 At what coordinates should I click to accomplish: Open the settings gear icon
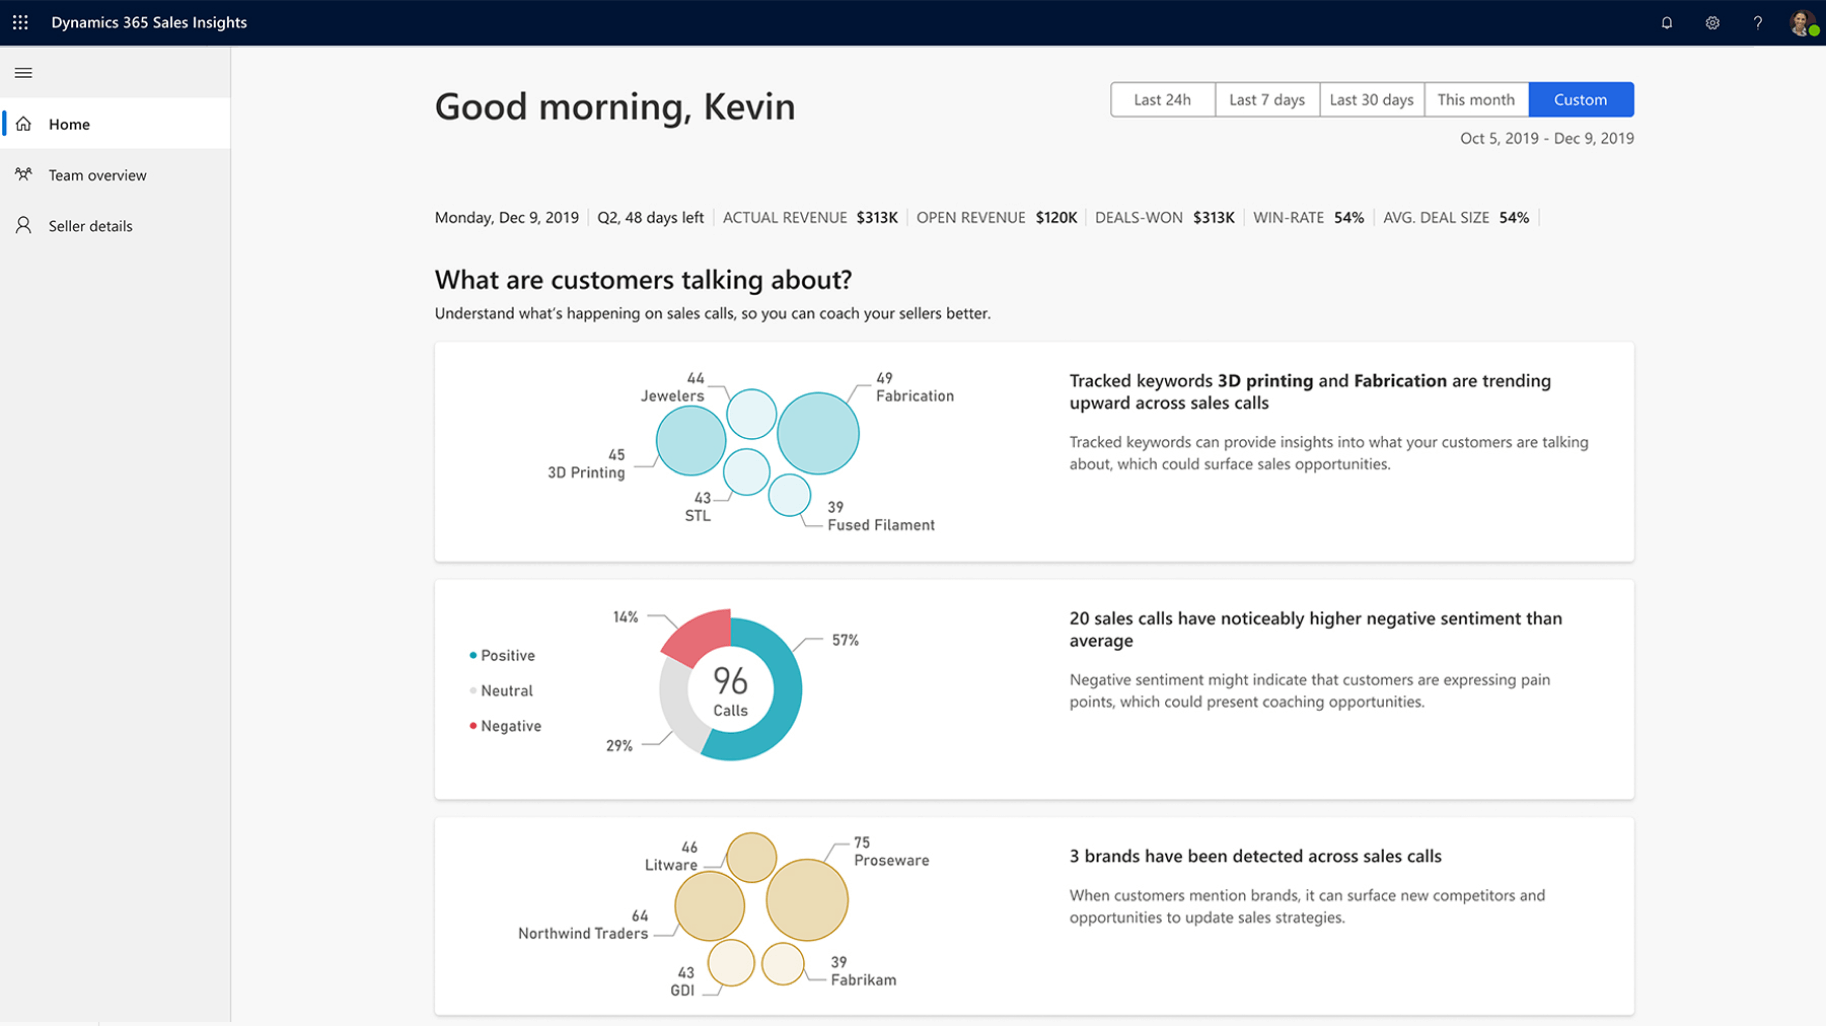[x=1712, y=22]
